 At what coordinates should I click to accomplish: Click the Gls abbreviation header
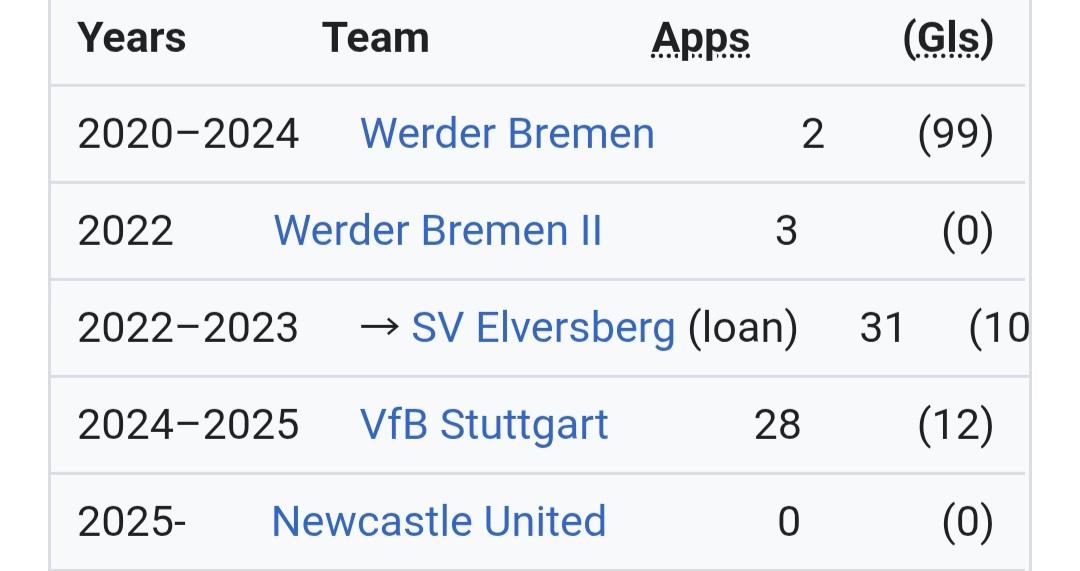pos(948,39)
